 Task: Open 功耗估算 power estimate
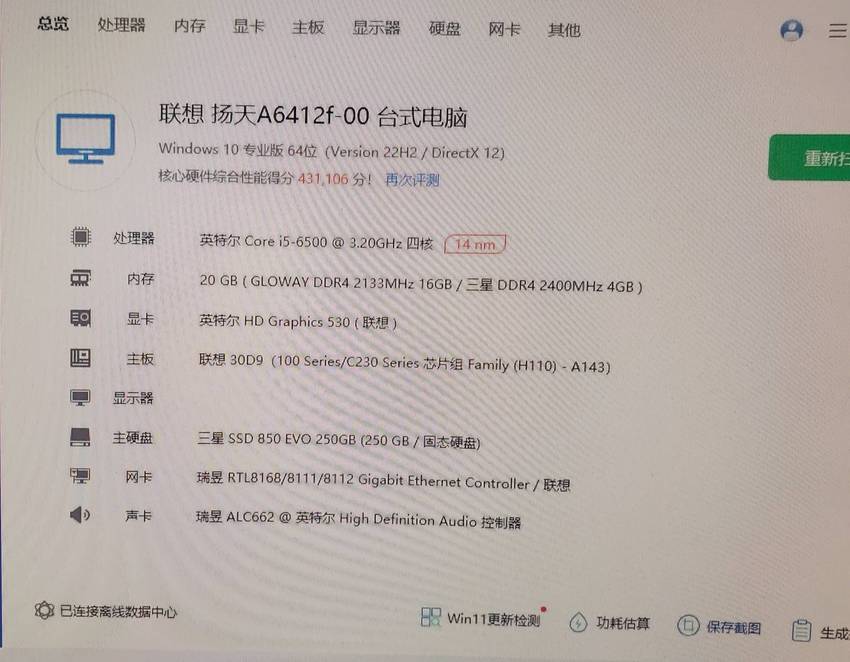tap(609, 623)
